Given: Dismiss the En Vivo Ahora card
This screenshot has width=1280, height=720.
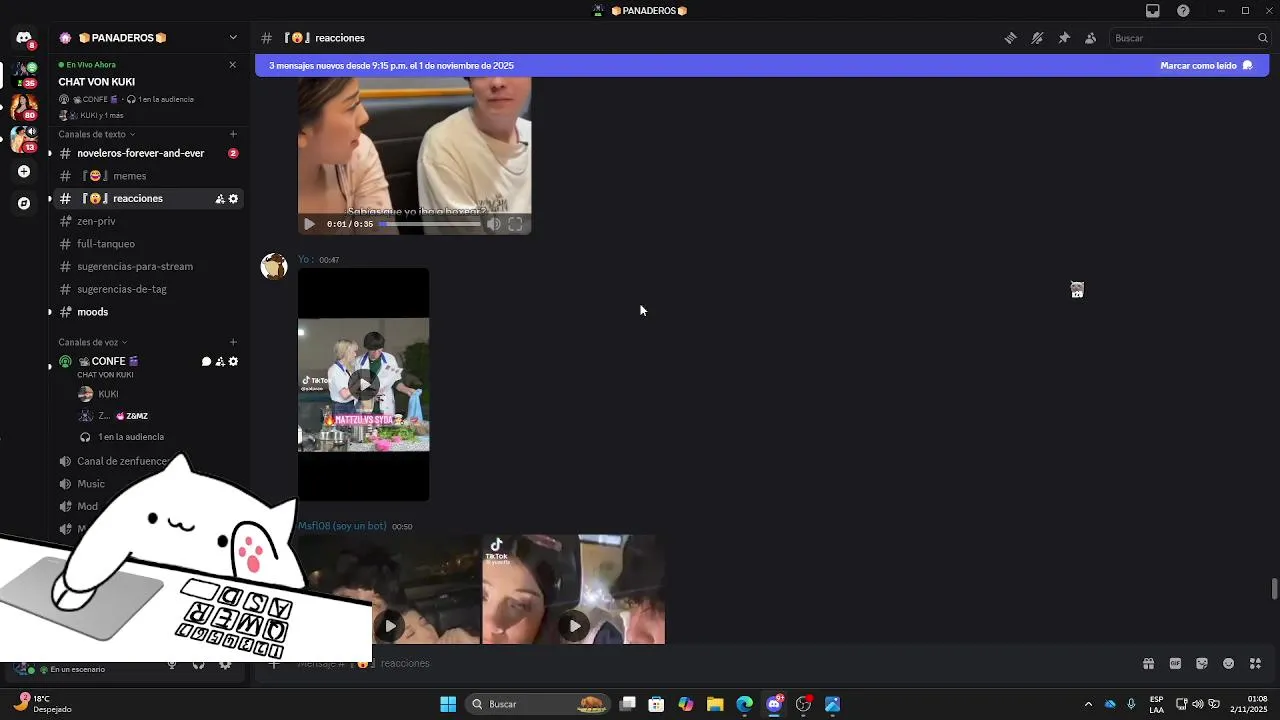Looking at the screenshot, I should point(233,65).
